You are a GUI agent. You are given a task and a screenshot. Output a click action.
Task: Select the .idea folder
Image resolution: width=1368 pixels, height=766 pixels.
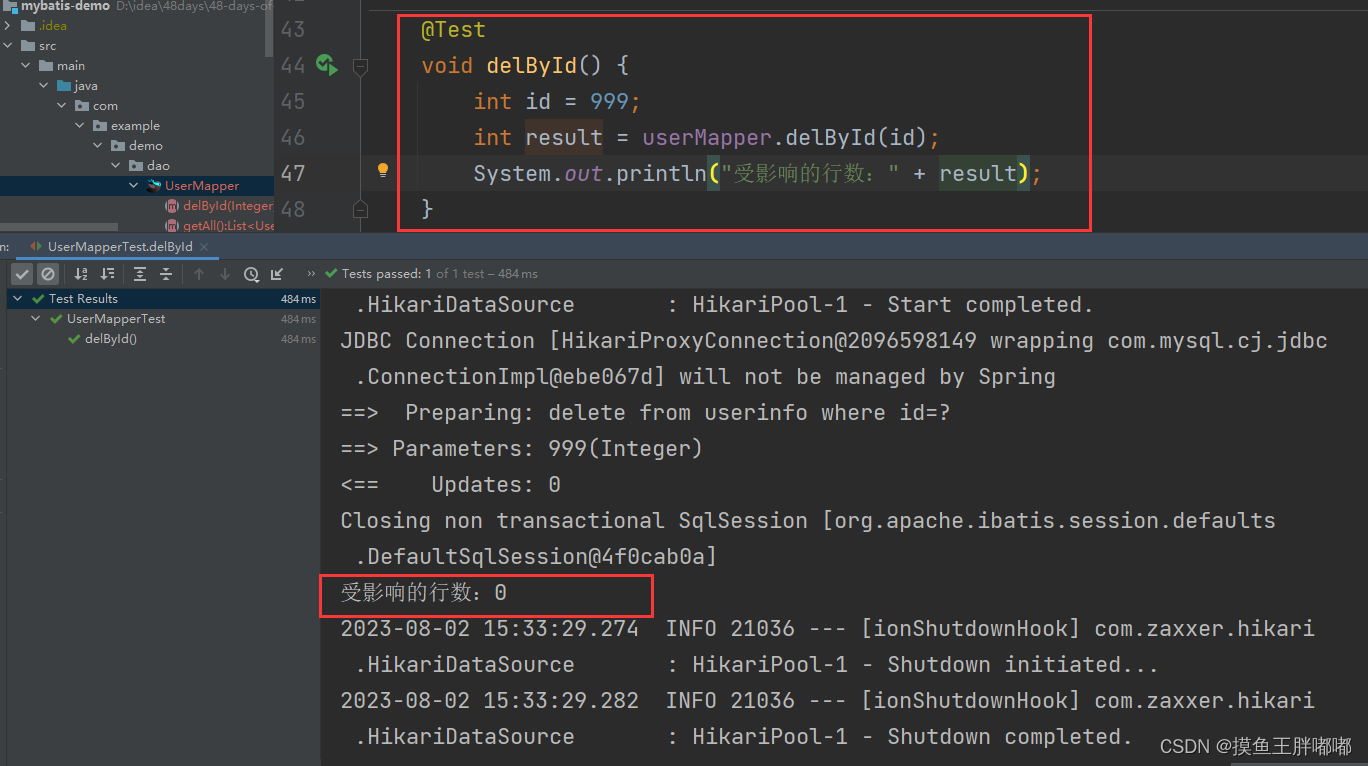click(x=52, y=26)
